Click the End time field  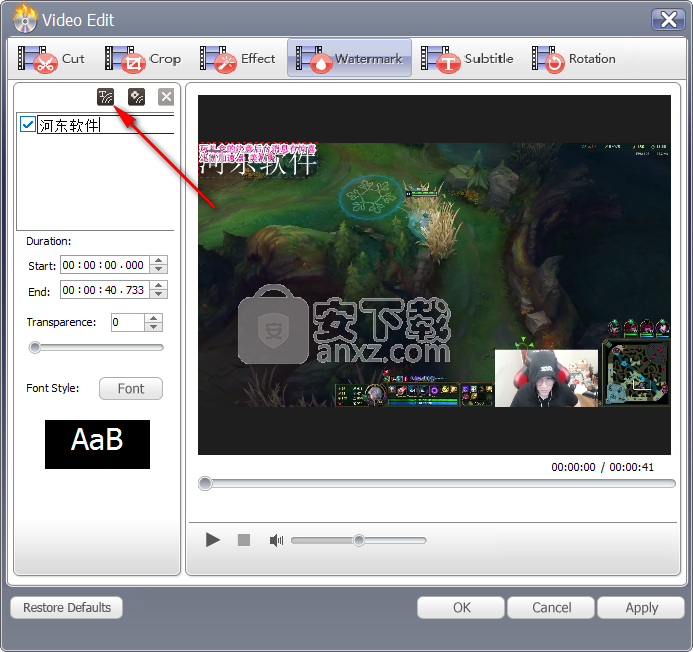tap(105, 290)
